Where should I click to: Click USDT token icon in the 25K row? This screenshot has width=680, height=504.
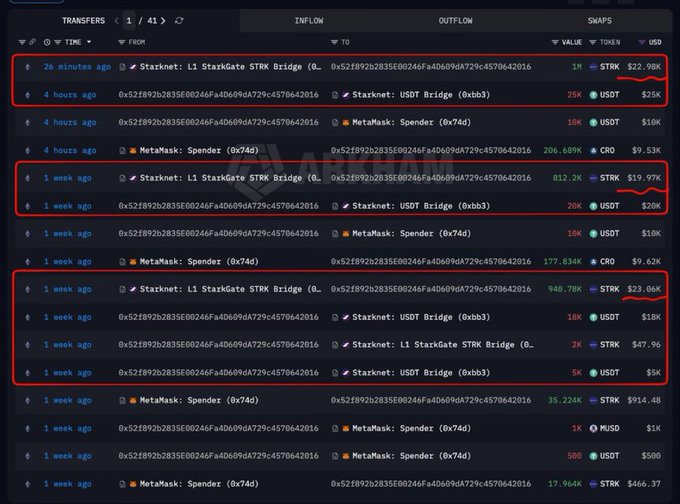coord(593,95)
